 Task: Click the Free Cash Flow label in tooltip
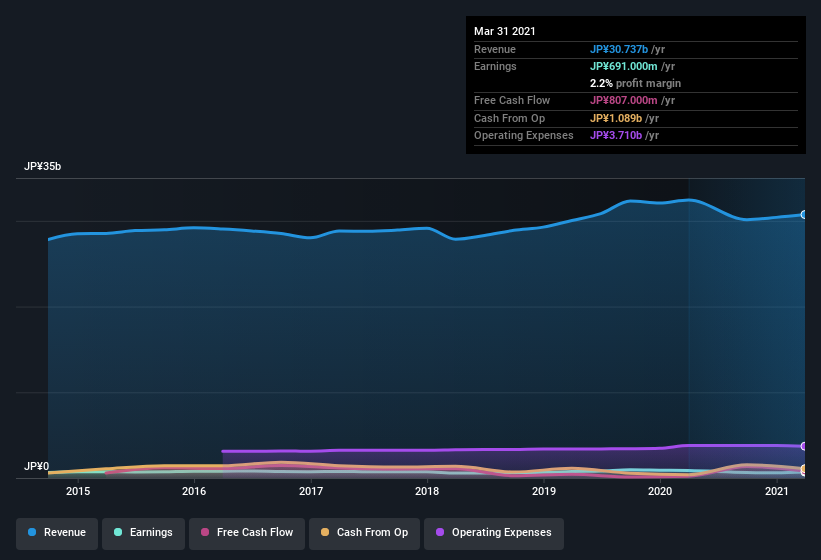[512, 100]
